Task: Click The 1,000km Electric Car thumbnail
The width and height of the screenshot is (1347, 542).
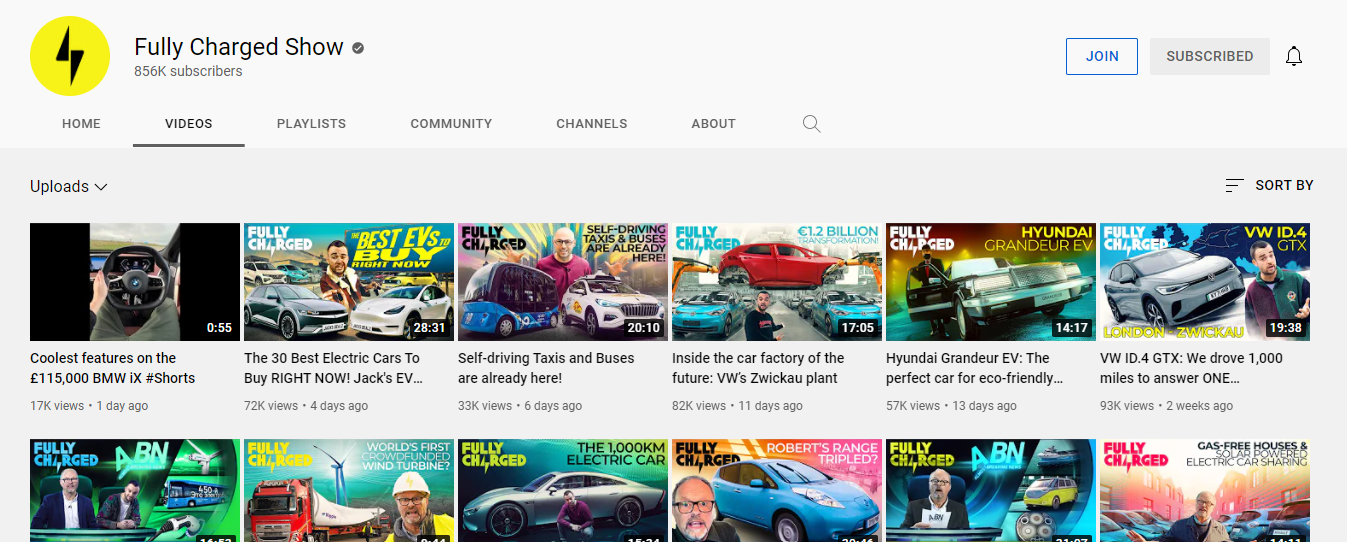Action: tap(563, 491)
